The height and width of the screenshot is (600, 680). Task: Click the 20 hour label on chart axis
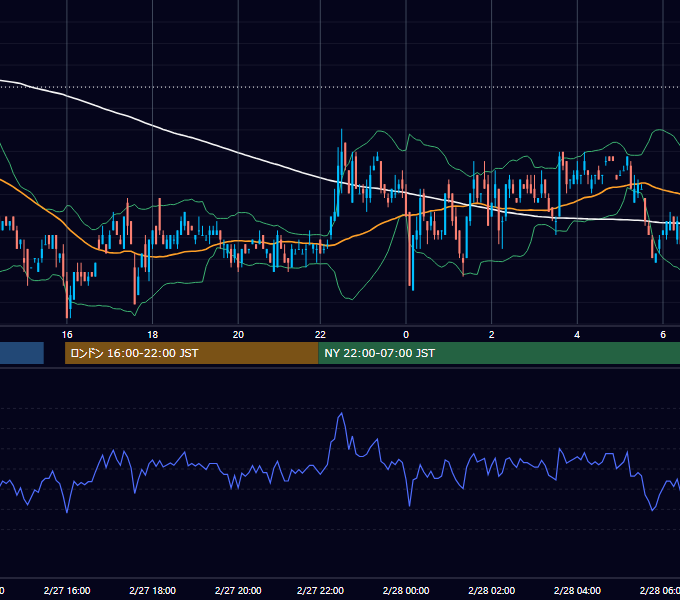pyautogui.click(x=238, y=335)
